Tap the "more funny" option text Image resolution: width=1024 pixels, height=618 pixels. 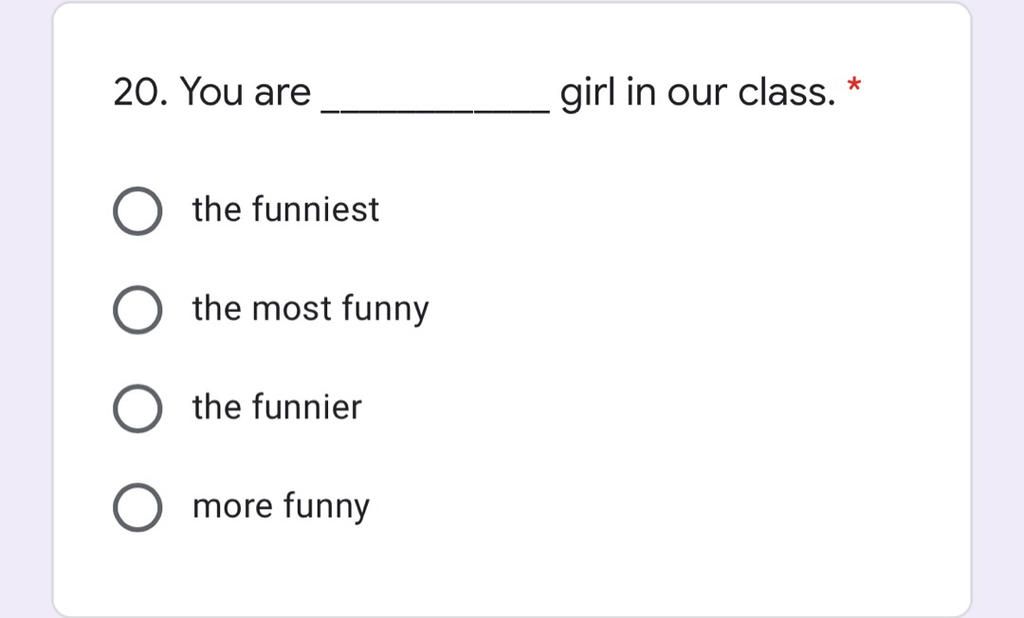(x=281, y=507)
